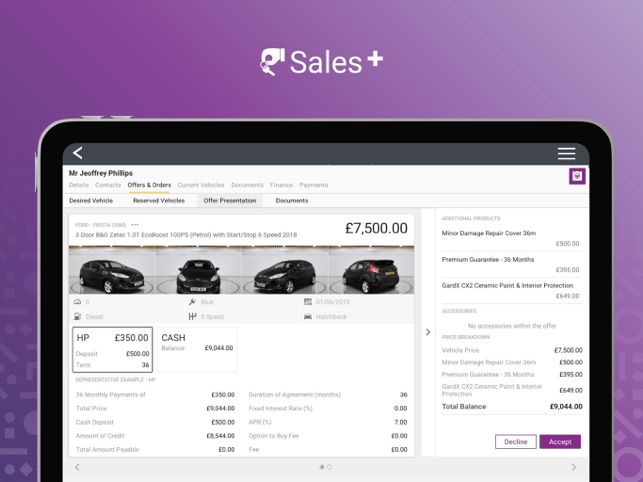Click the Decline button

[516, 442]
